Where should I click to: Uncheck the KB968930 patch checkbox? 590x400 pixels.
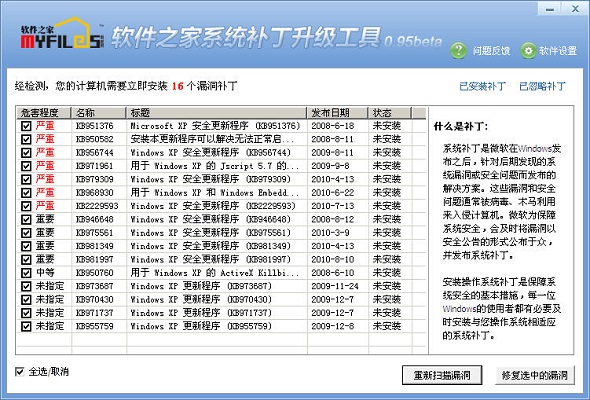(26, 193)
